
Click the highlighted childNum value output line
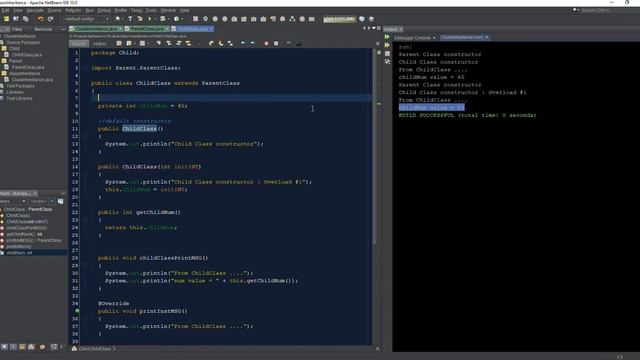point(431,108)
